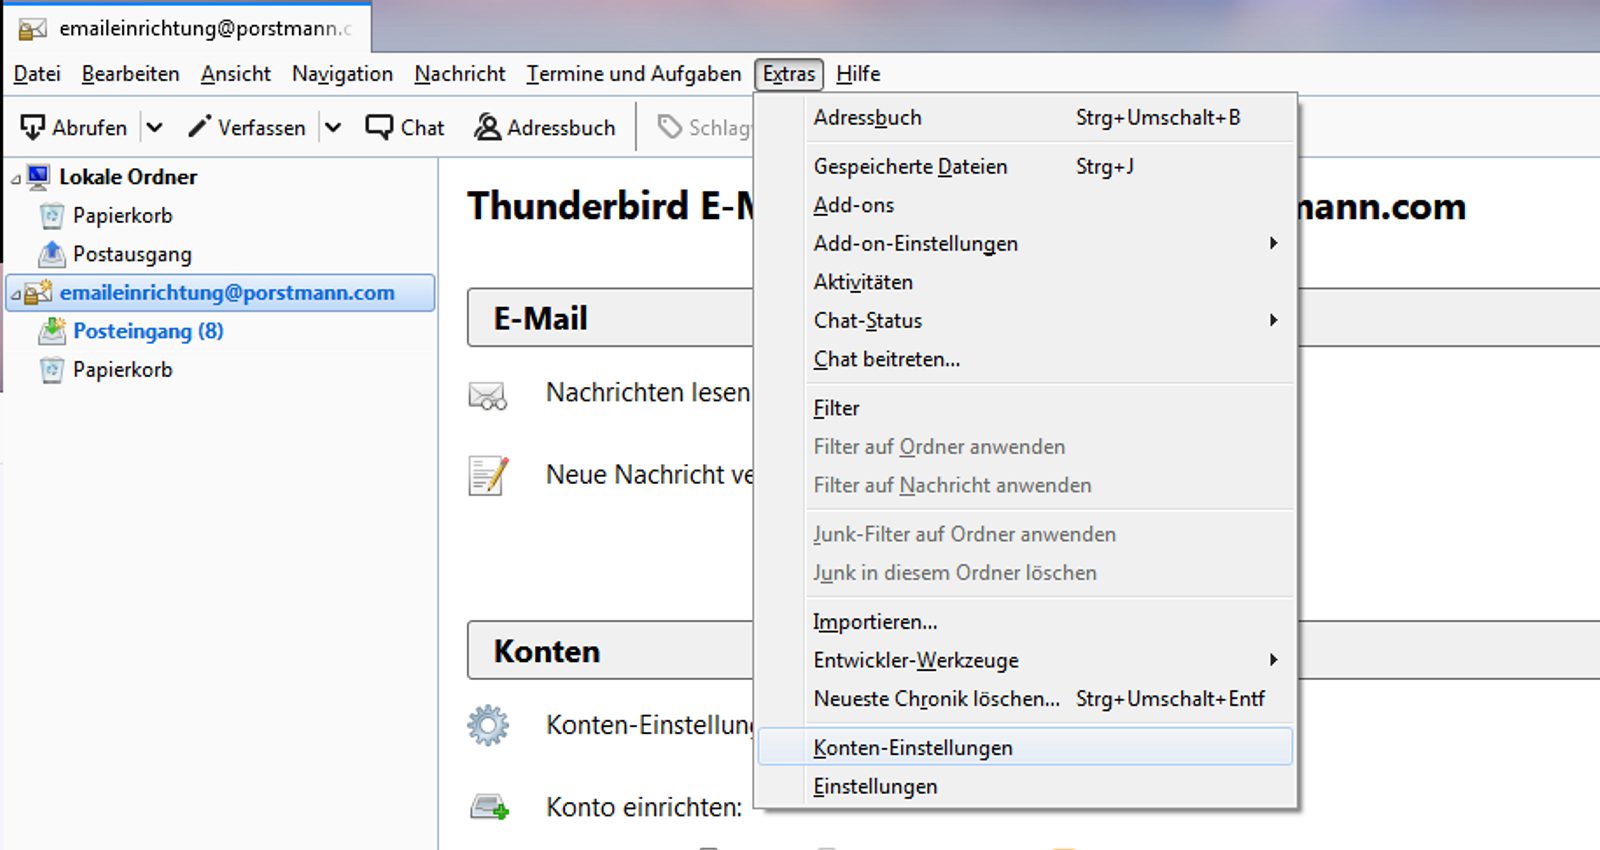Open Posteingang (8) folder
This screenshot has width=1600, height=850.
148,331
